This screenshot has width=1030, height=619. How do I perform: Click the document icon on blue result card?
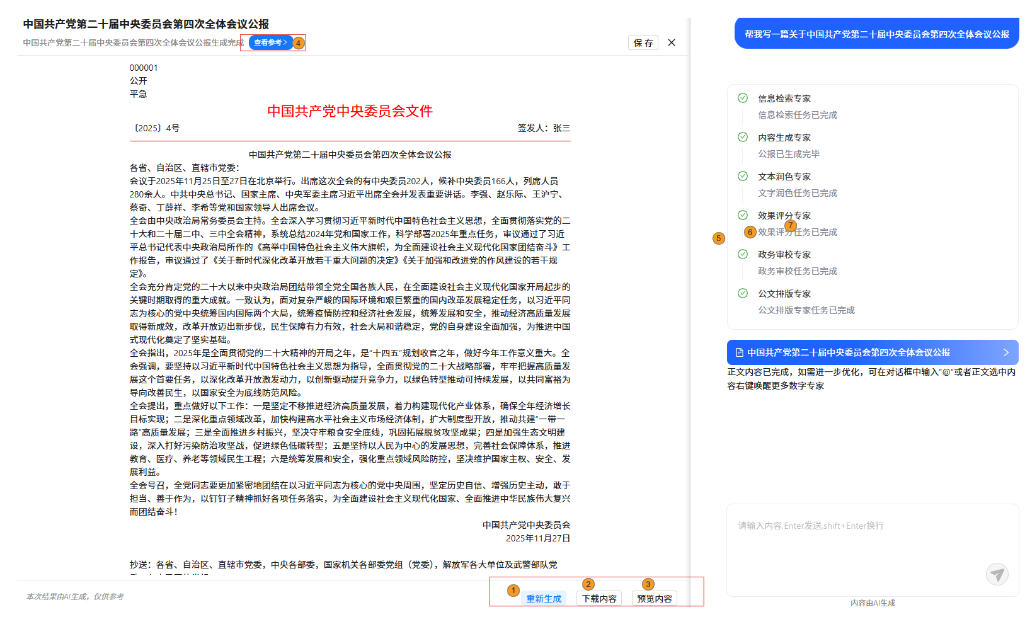point(739,353)
